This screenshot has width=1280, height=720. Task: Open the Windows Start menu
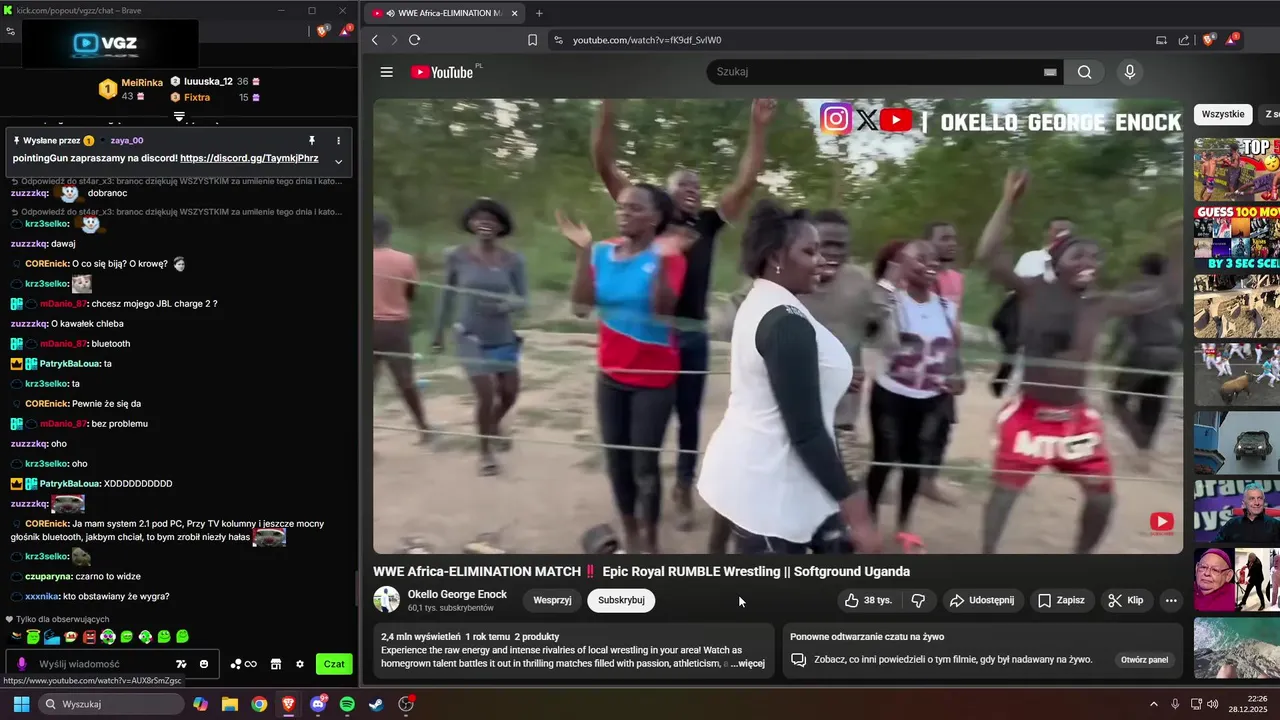[x=21, y=704]
